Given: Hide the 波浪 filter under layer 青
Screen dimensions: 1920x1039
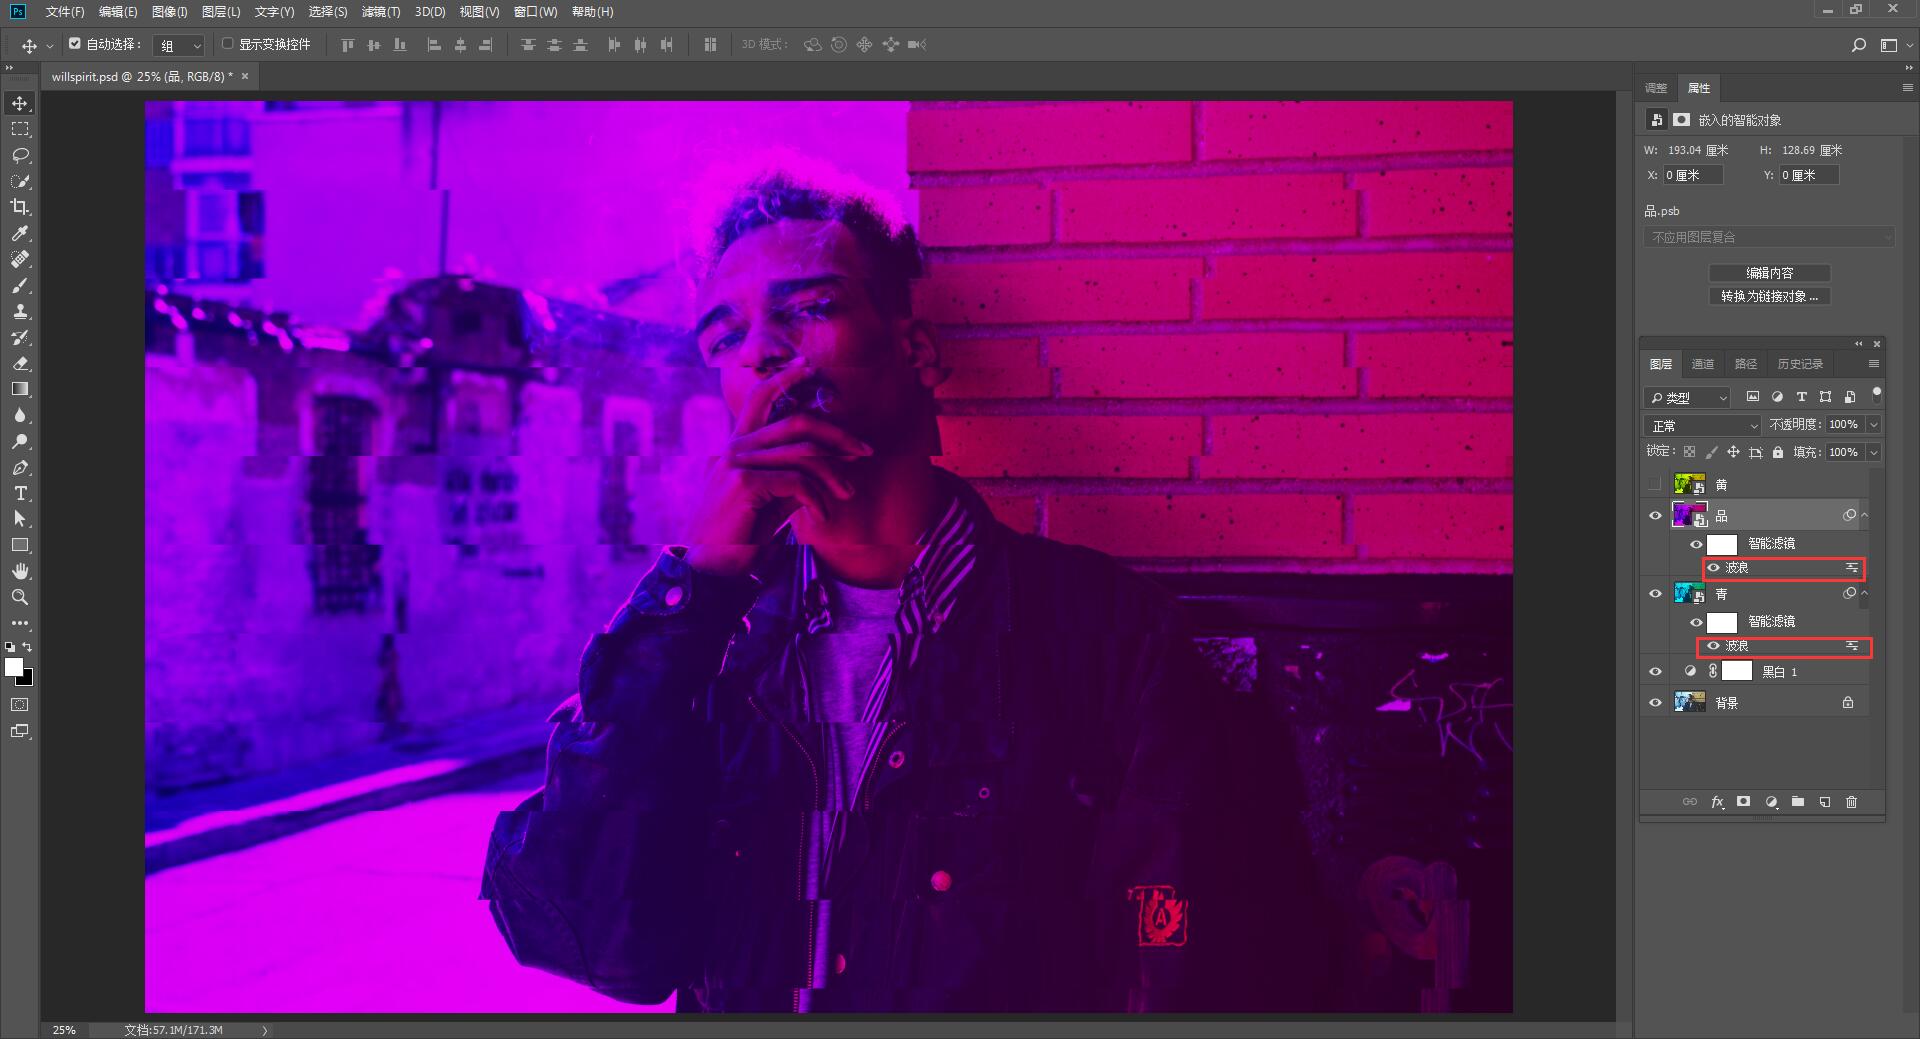Looking at the screenshot, I should point(1713,646).
